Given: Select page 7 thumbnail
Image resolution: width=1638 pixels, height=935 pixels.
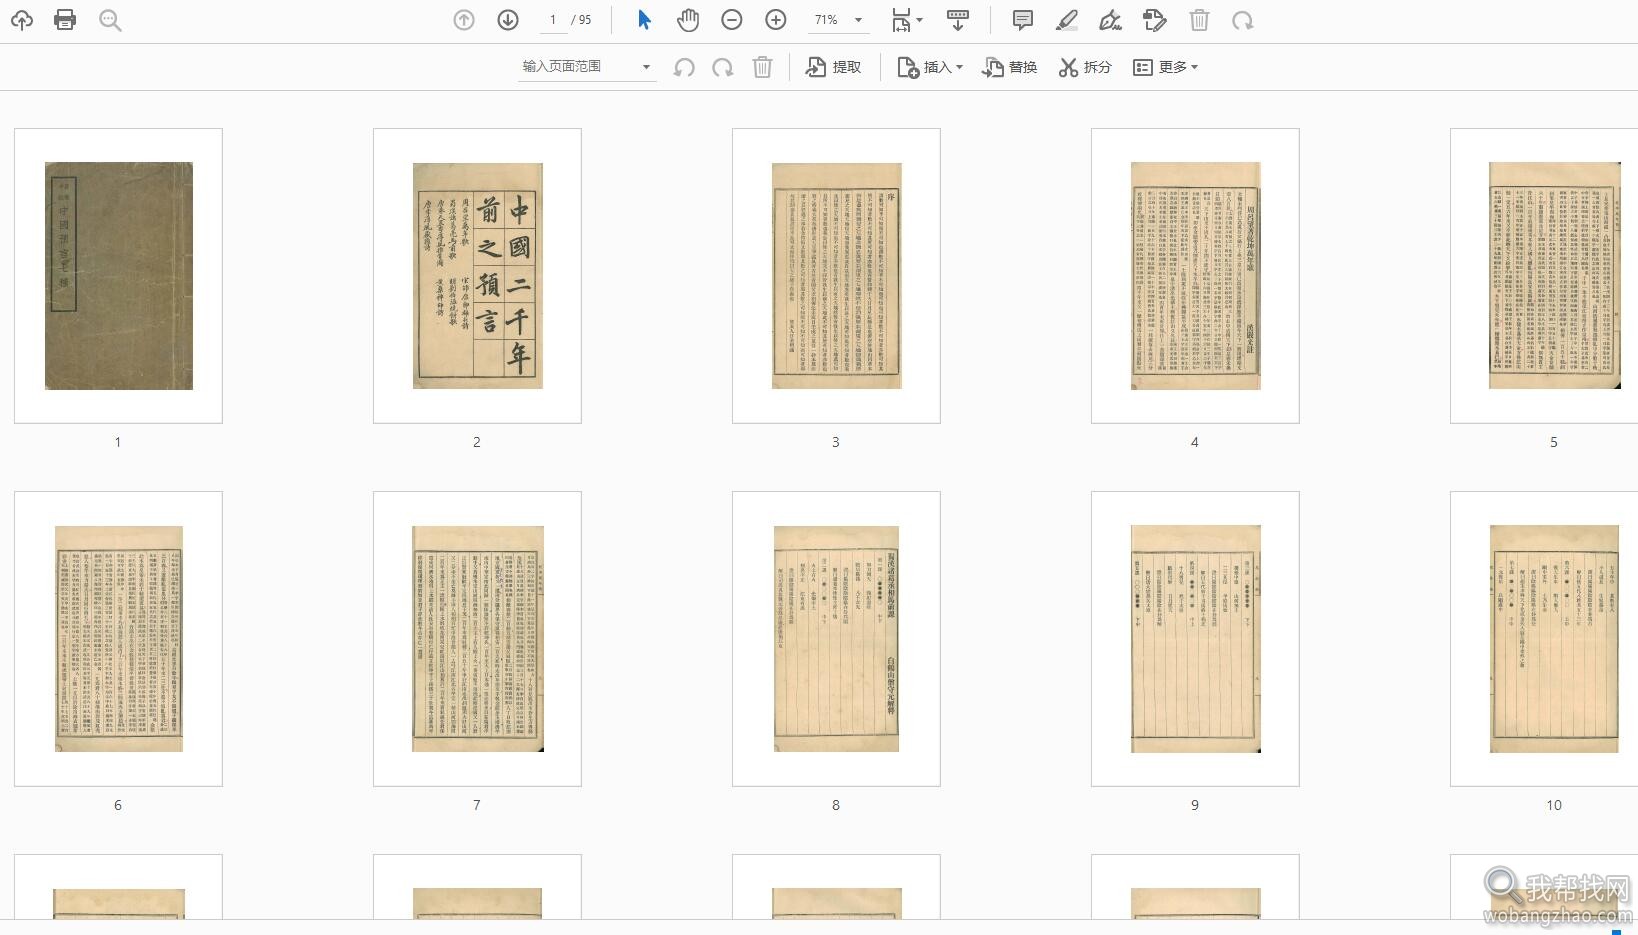Looking at the screenshot, I should point(477,639).
